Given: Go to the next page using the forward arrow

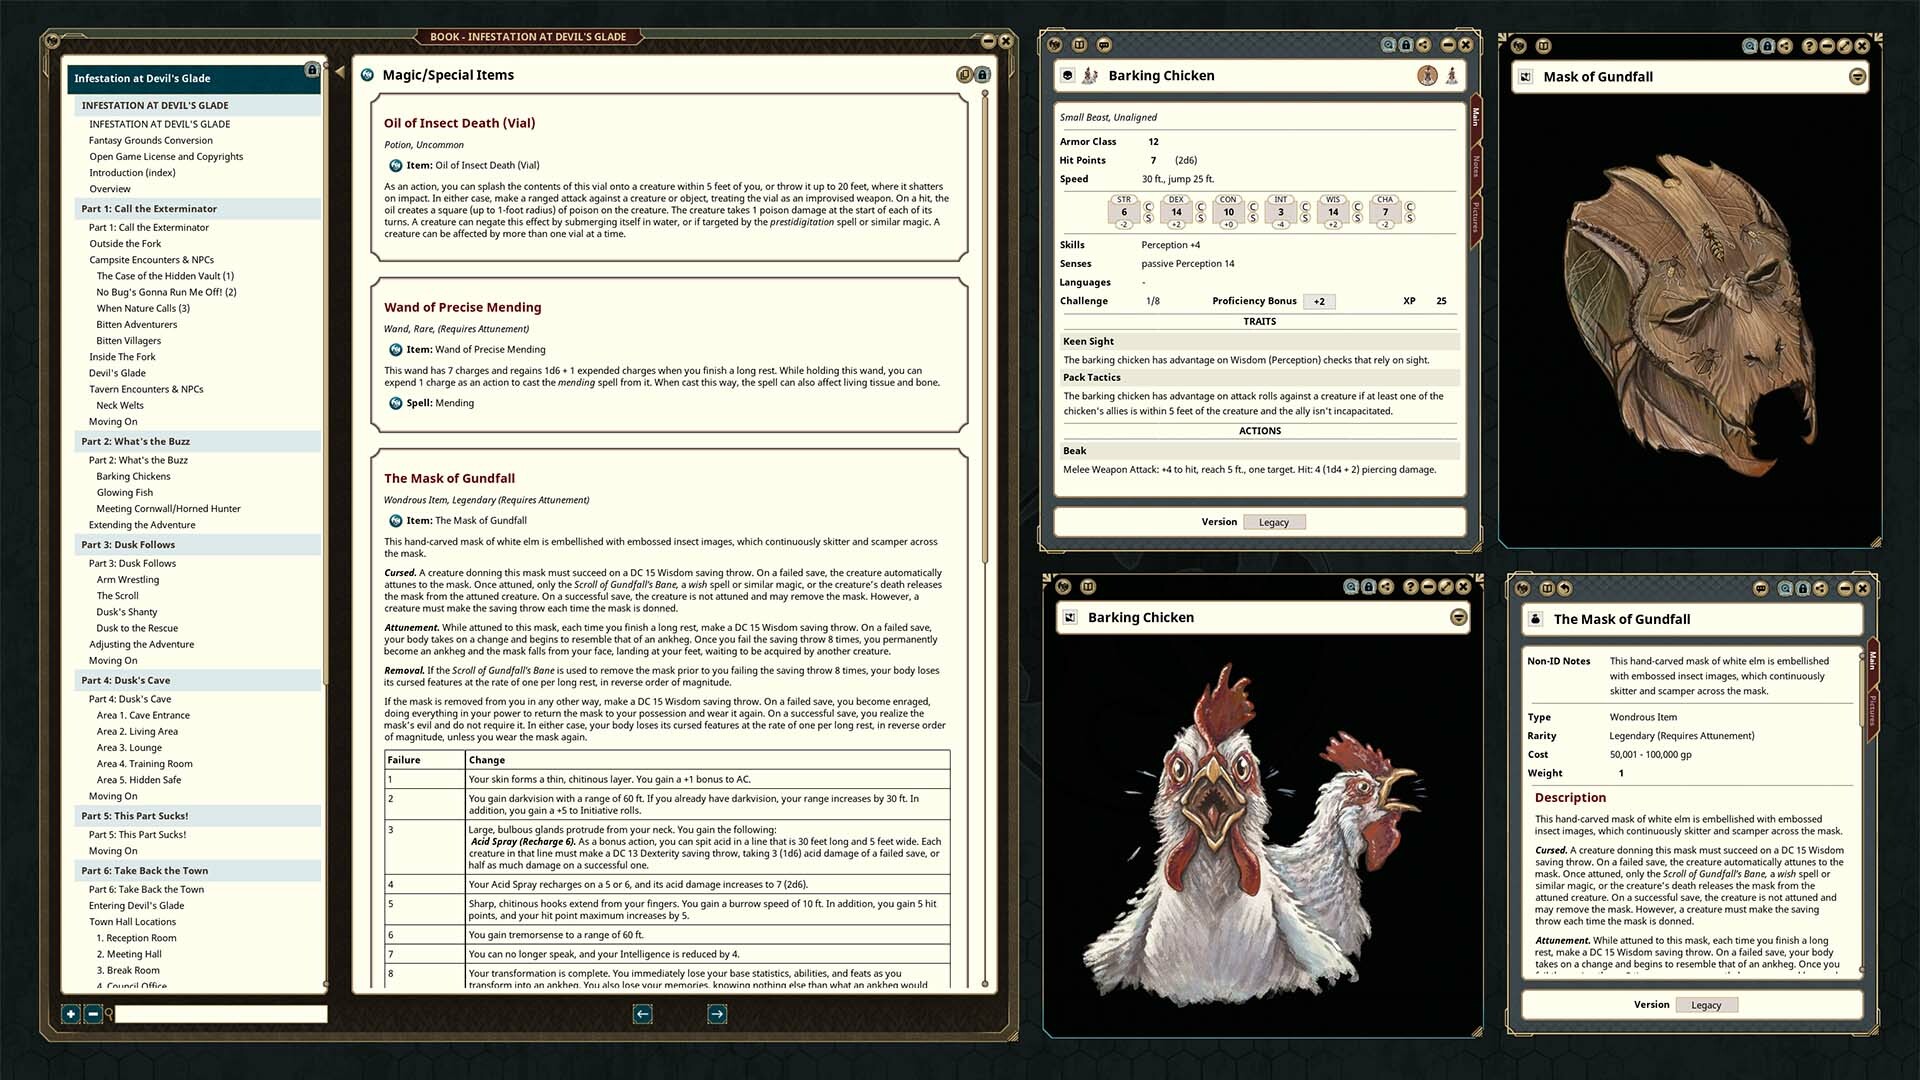Looking at the screenshot, I should (717, 1014).
